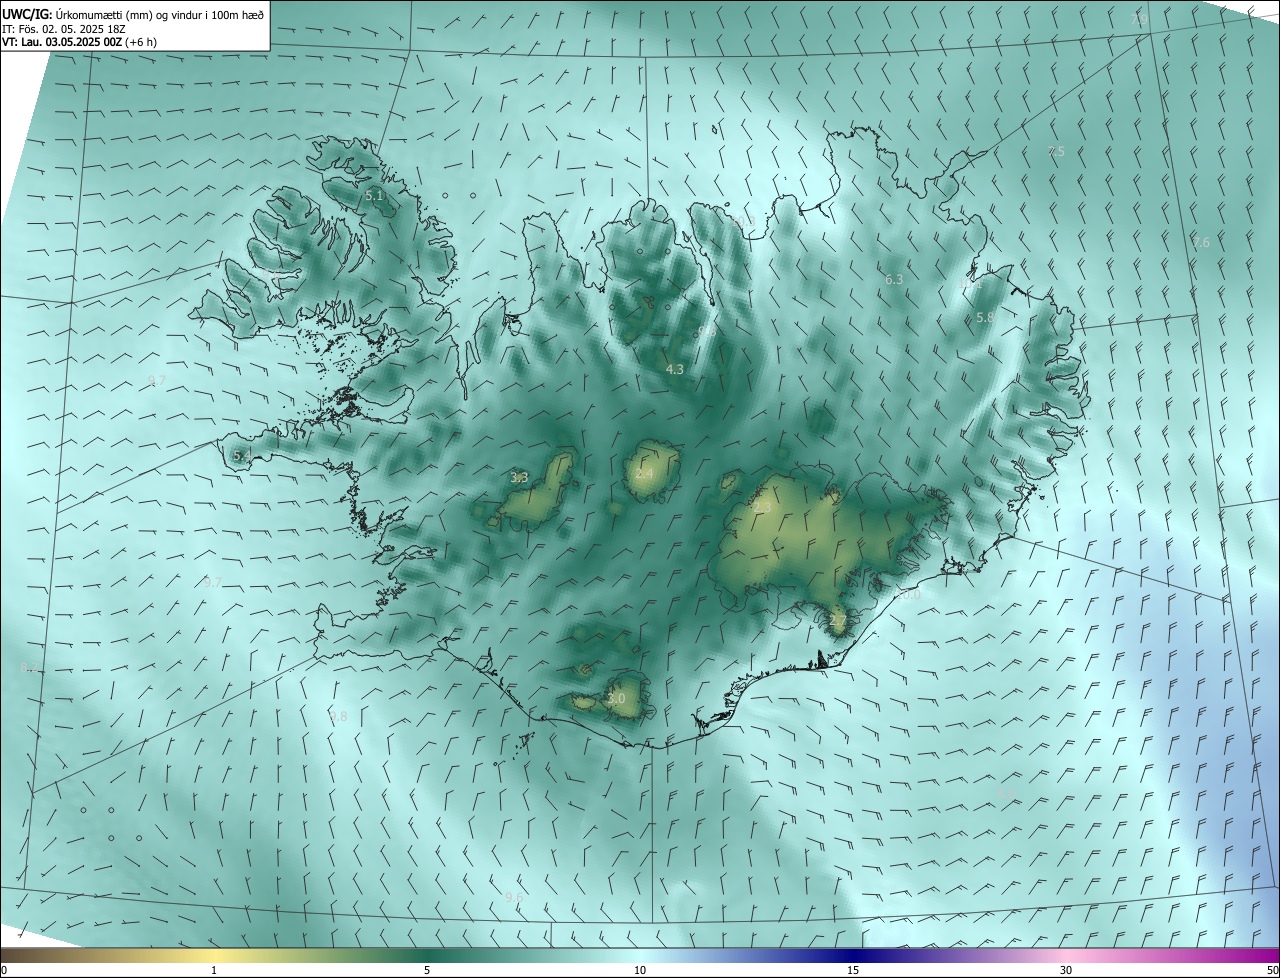
Task: Click the 2.4 value on the central glacier
Action: coord(645,474)
